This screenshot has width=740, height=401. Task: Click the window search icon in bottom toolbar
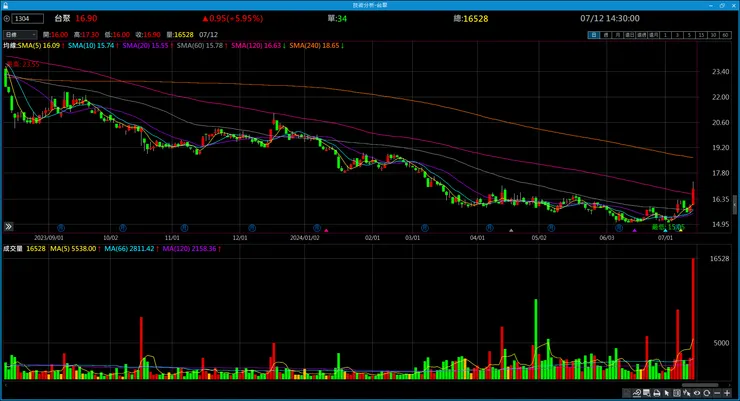(647, 393)
